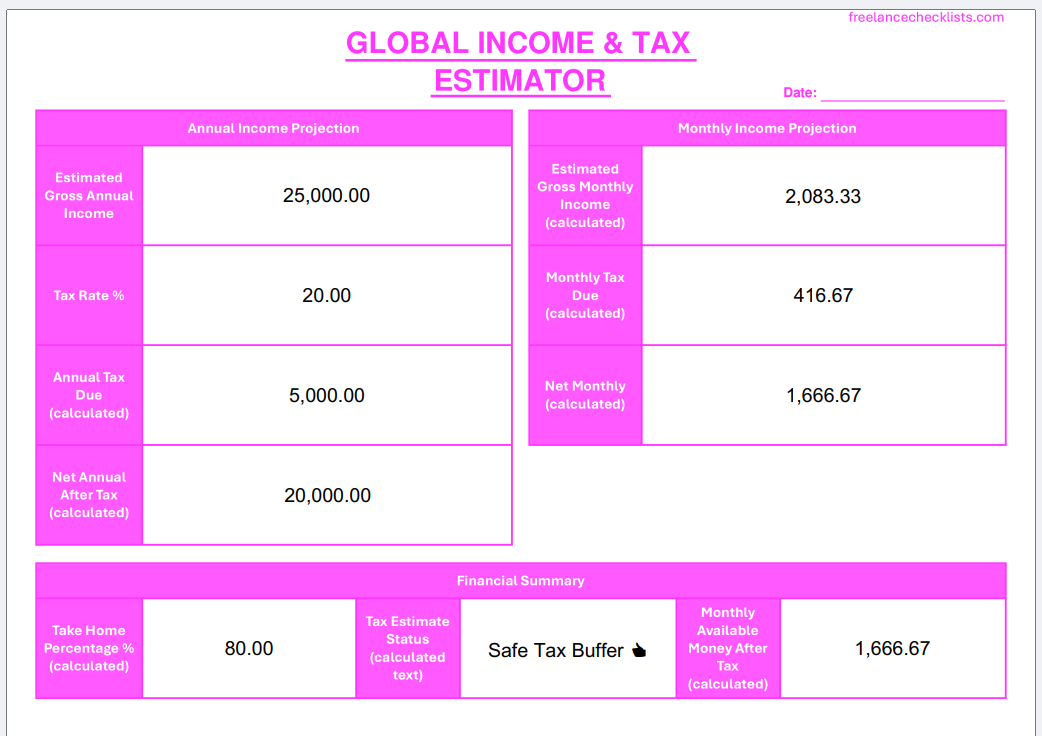Viewport: 1042px width, 736px height.
Task: Open the freelancechecklists.com link
Action: click(x=926, y=17)
